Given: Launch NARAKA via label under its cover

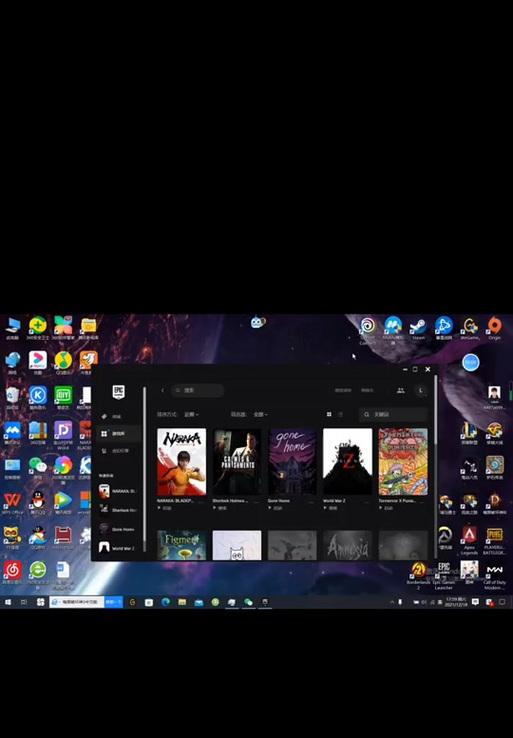Looking at the screenshot, I should [x=164, y=508].
